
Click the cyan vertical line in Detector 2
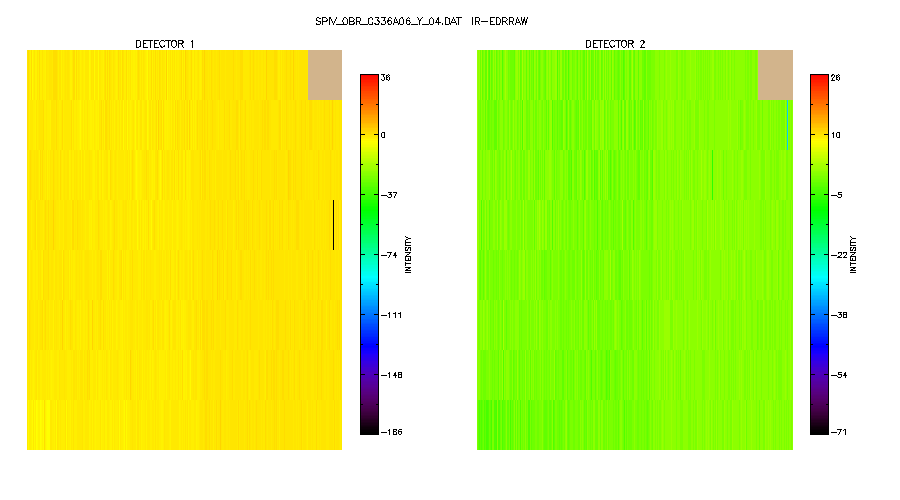point(788,125)
